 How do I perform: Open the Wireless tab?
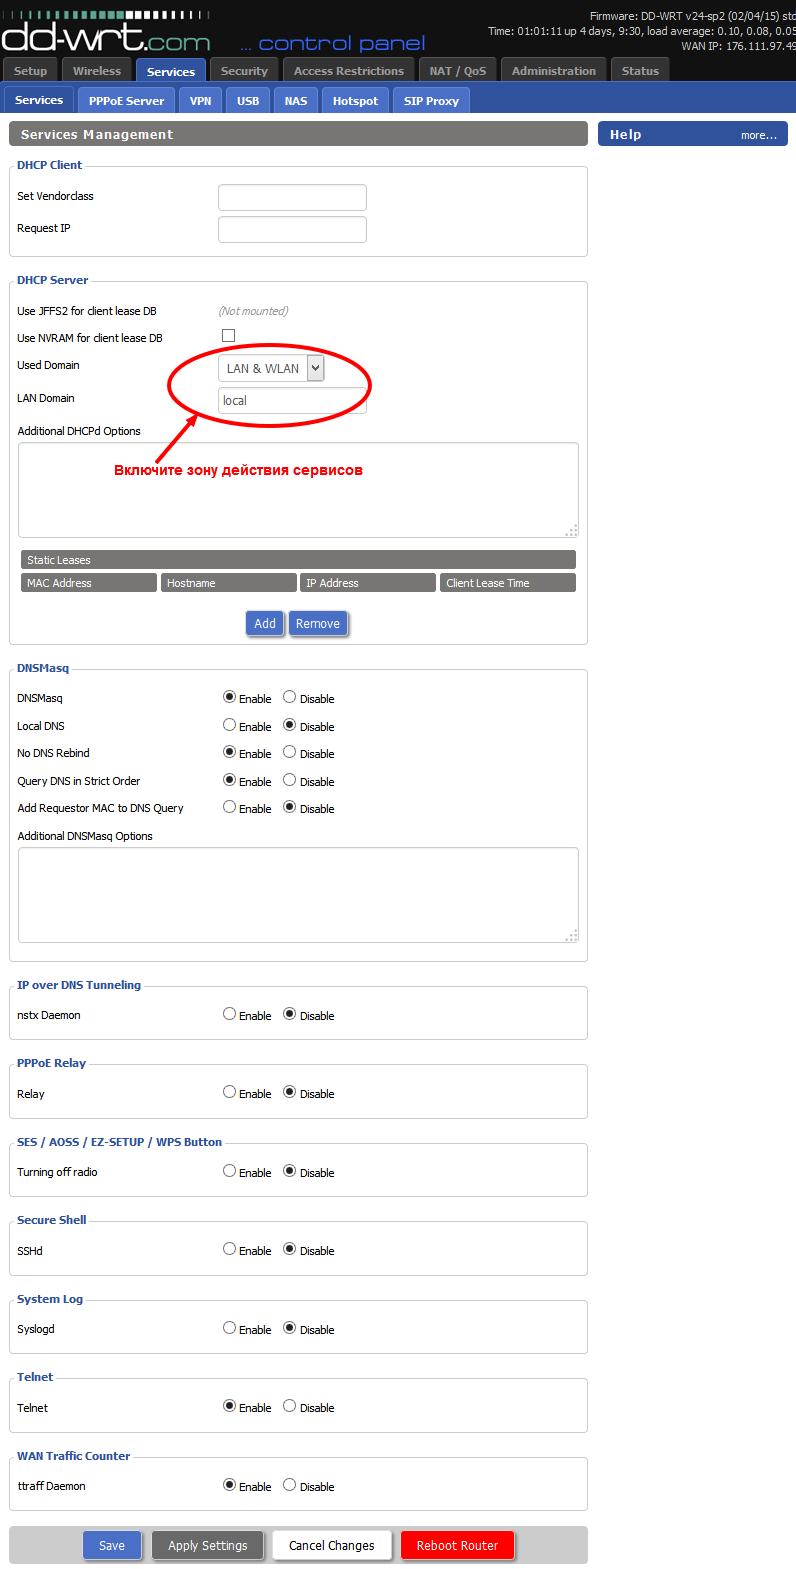96,71
